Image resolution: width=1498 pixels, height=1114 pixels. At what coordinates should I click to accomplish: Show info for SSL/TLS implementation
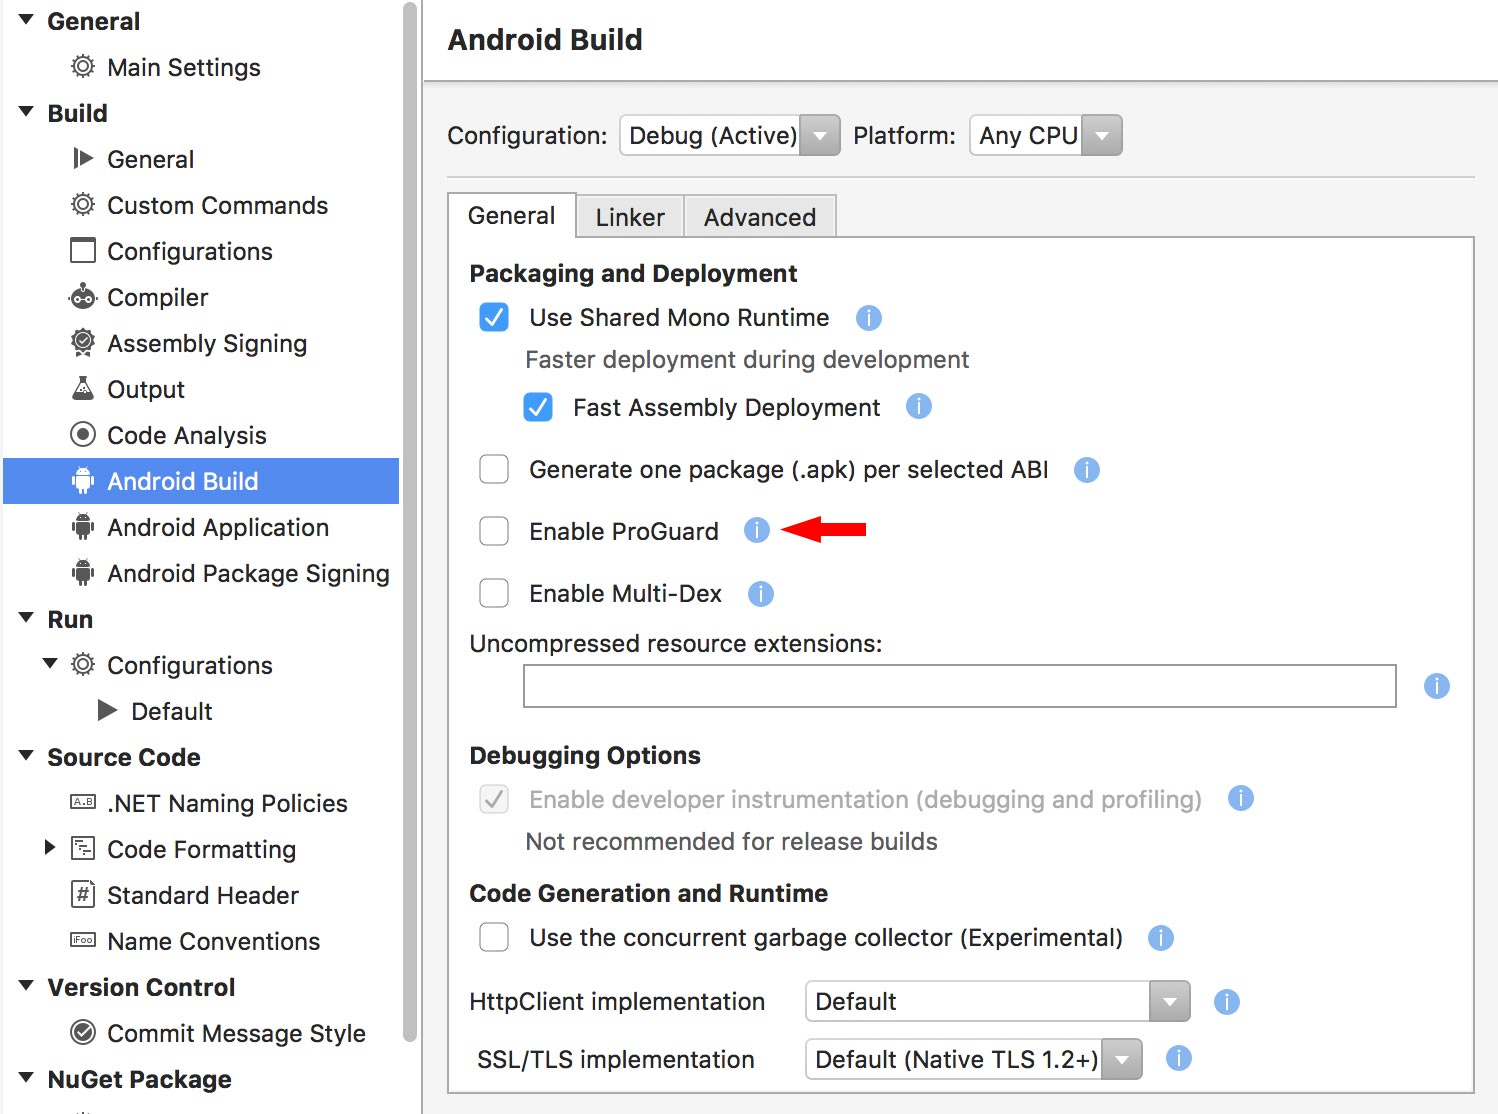click(x=1179, y=1058)
